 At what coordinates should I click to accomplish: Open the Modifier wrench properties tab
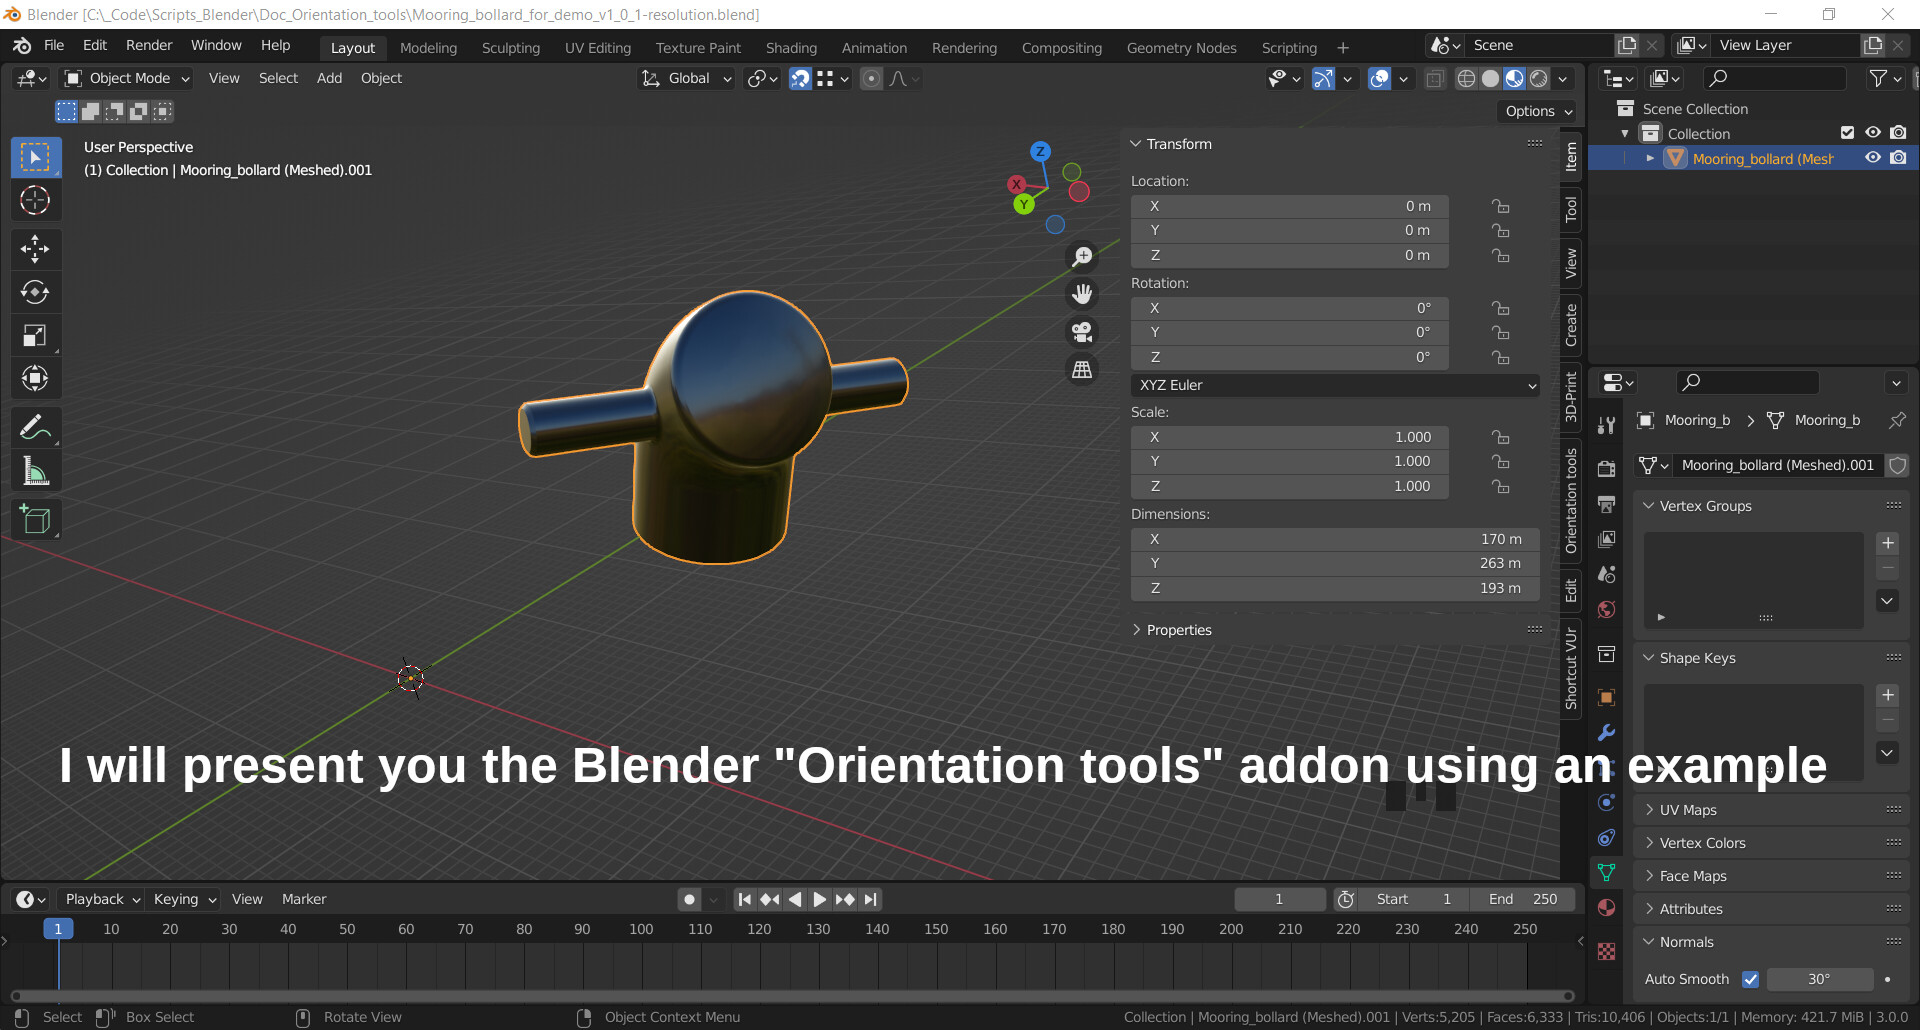click(x=1606, y=733)
